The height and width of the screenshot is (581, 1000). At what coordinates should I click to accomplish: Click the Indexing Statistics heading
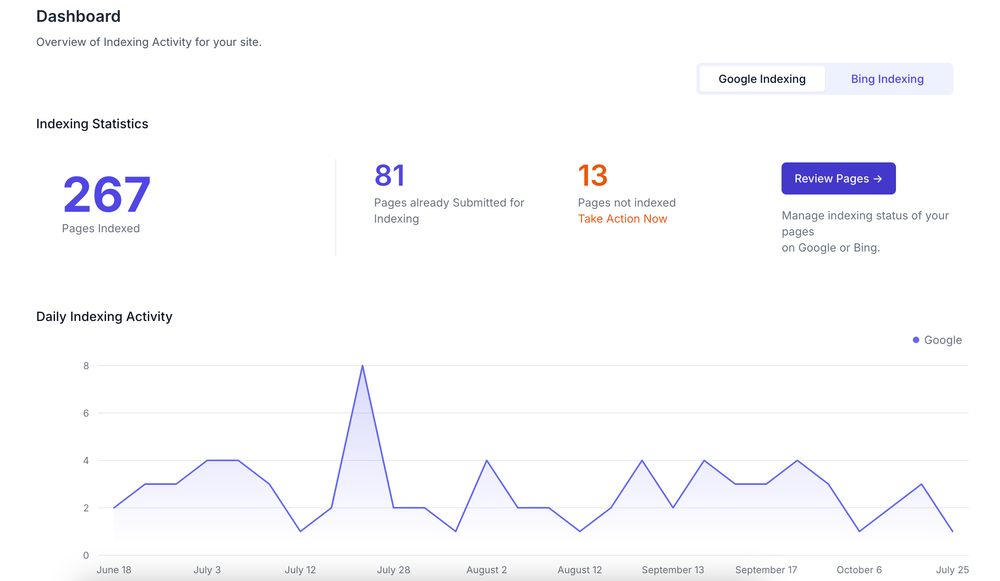tap(92, 123)
